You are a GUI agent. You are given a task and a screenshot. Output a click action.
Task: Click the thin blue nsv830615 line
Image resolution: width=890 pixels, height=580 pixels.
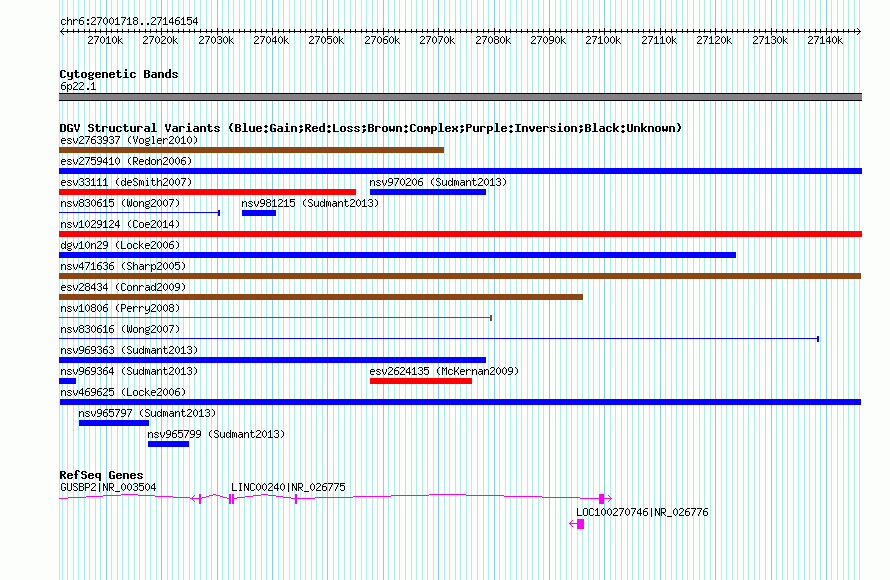pyautogui.click(x=140, y=213)
